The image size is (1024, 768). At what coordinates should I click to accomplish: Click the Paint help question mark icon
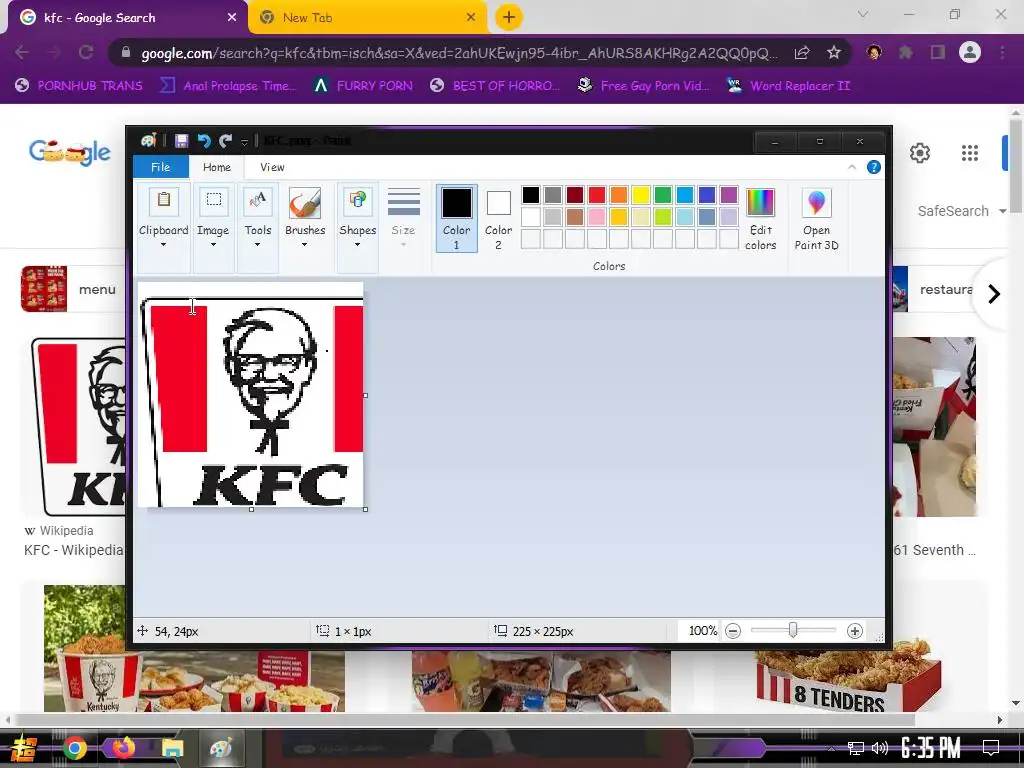873,167
